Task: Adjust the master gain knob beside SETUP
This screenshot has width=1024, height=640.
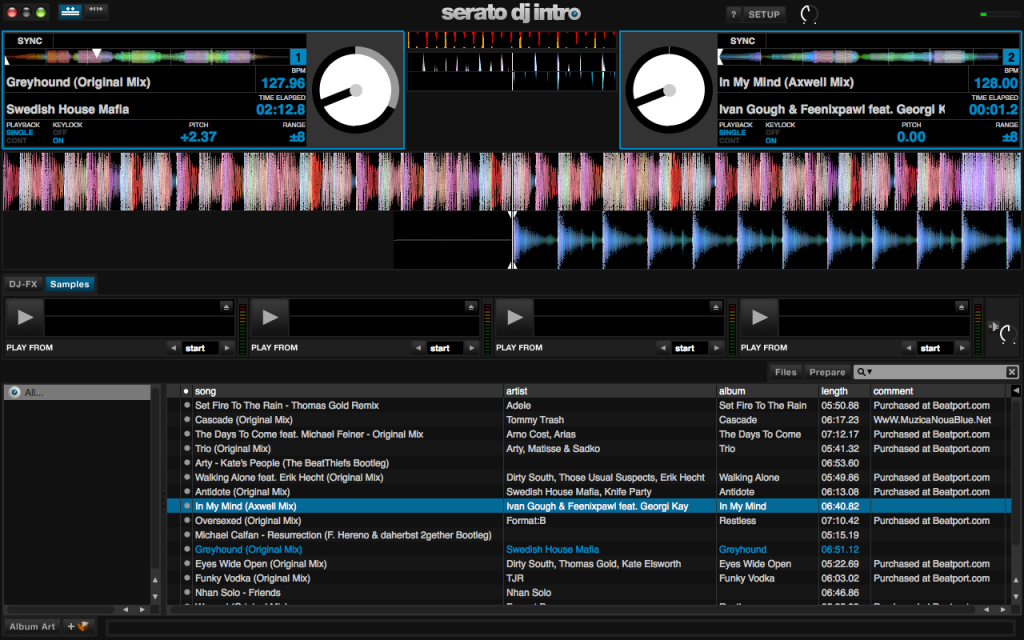Action: click(808, 14)
